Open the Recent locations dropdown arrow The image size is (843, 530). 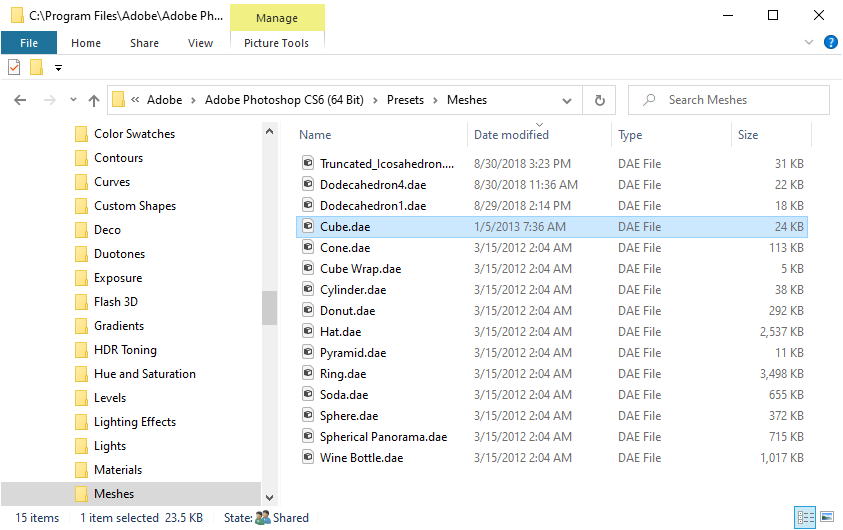(x=73, y=100)
